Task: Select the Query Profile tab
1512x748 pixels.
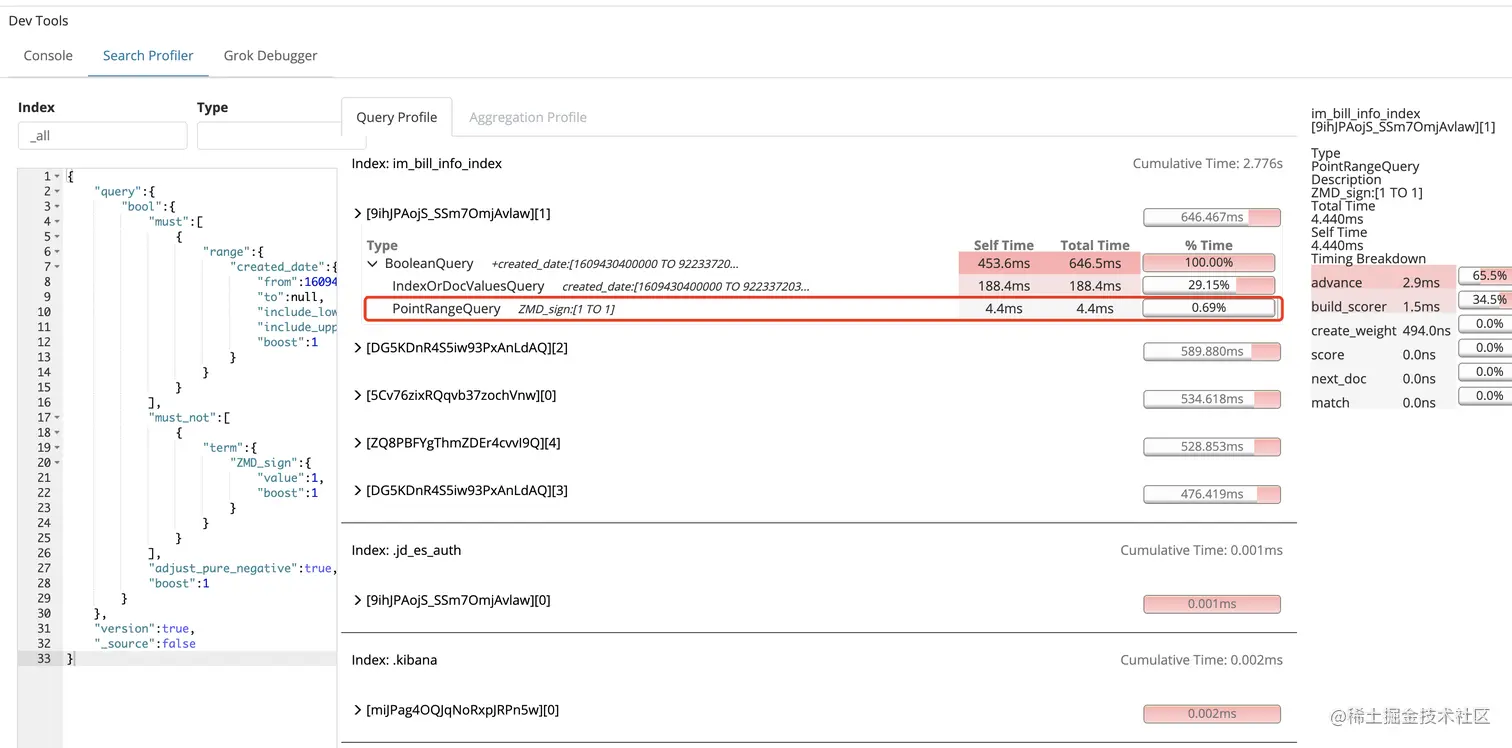Action: (397, 117)
